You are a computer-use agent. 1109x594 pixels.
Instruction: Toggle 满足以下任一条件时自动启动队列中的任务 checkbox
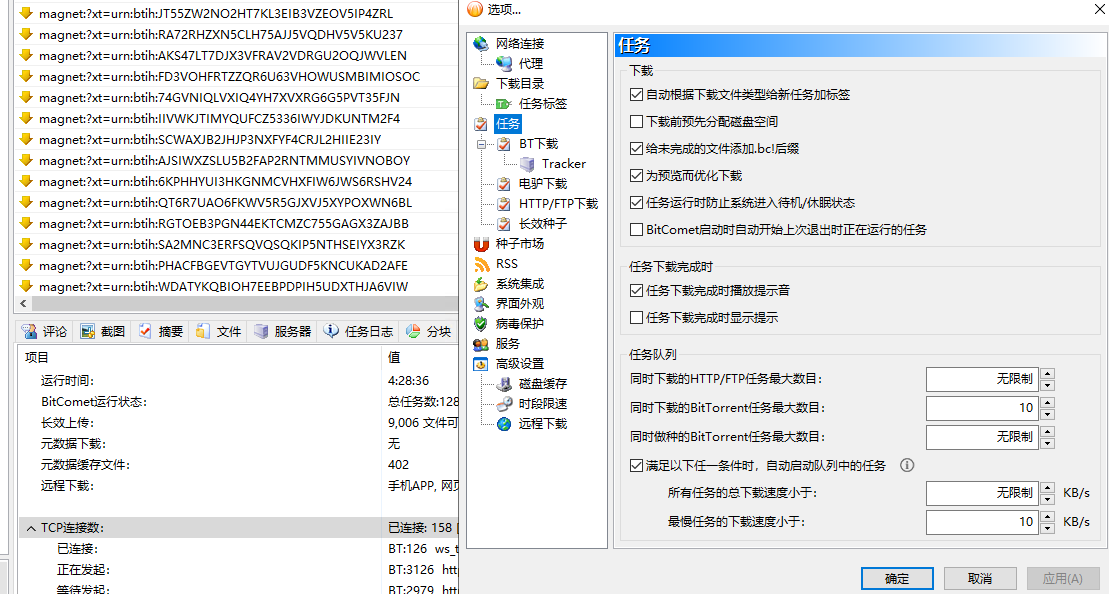point(636,465)
